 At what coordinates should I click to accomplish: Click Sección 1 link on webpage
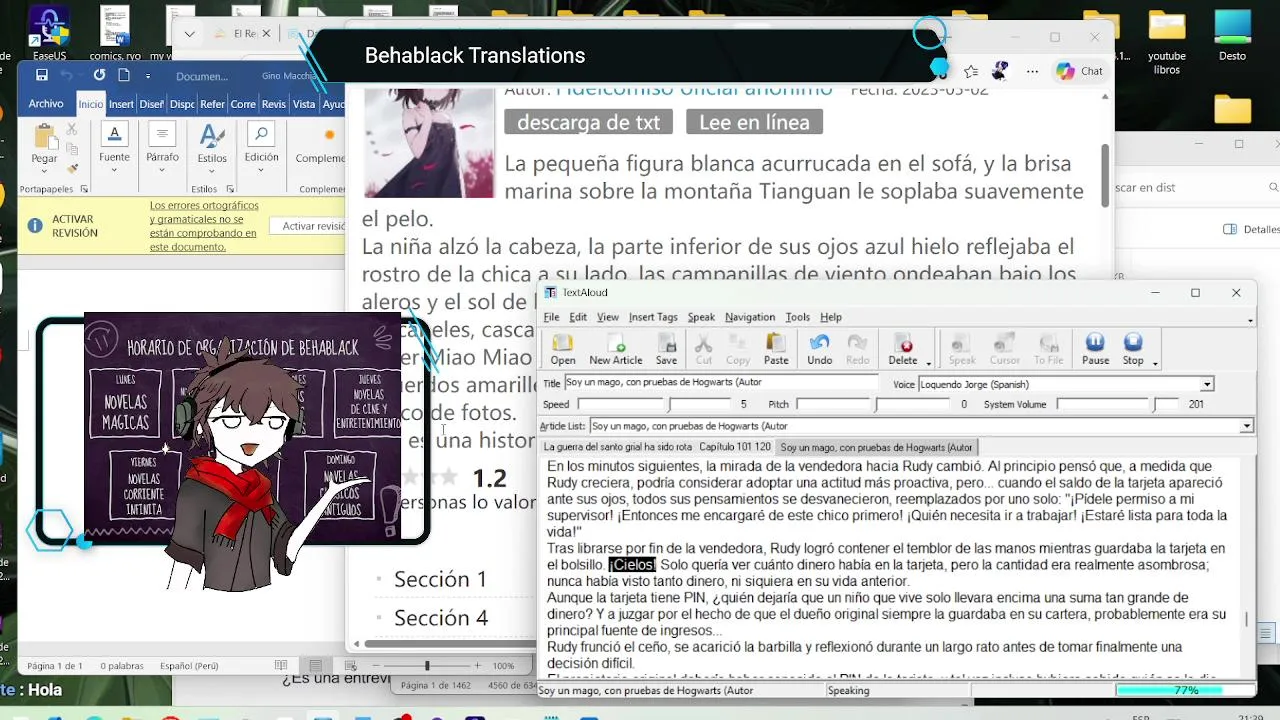pyautogui.click(x=440, y=579)
